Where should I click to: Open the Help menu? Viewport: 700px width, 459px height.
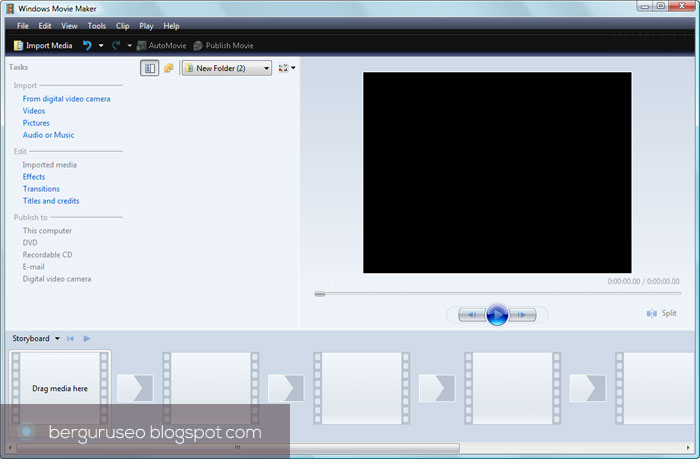[x=171, y=26]
